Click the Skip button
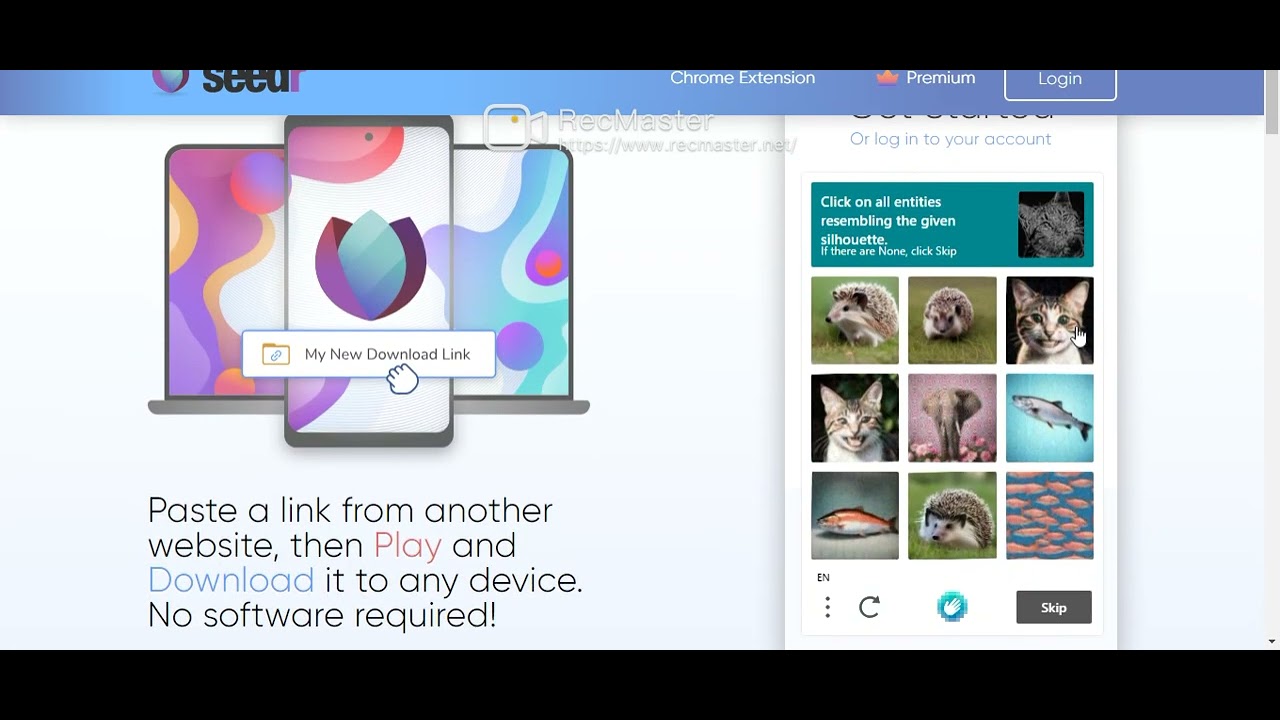The width and height of the screenshot is (1280, 720). (x=1054, y=607)
